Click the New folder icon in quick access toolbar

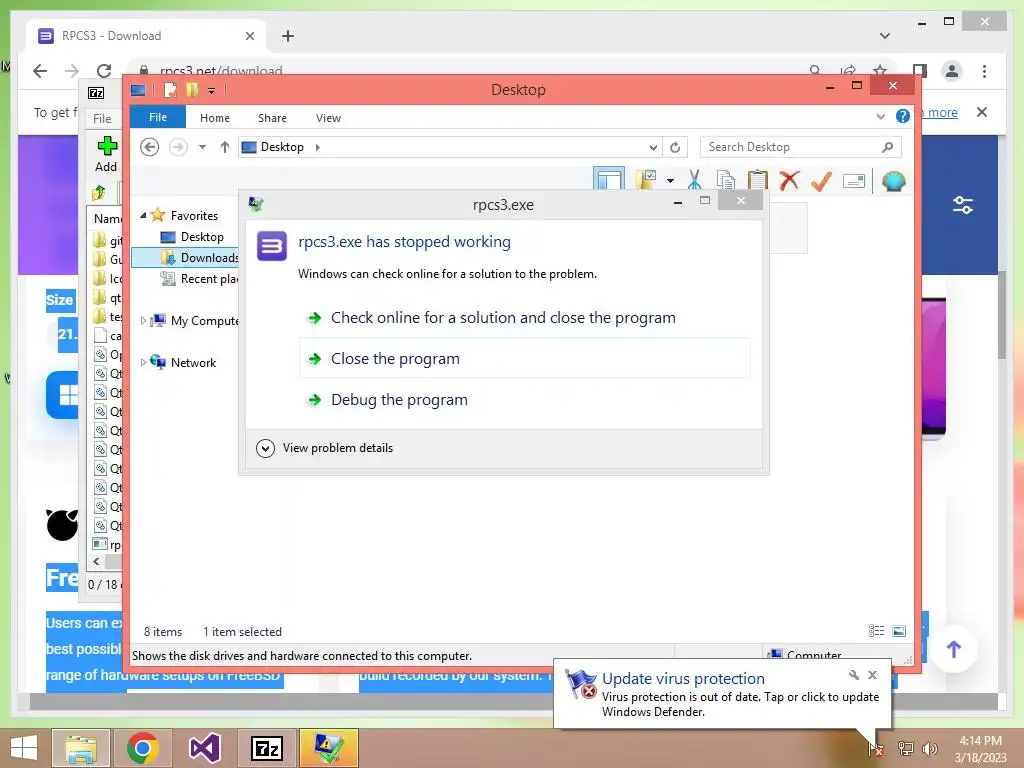click(x=191, y=90)
